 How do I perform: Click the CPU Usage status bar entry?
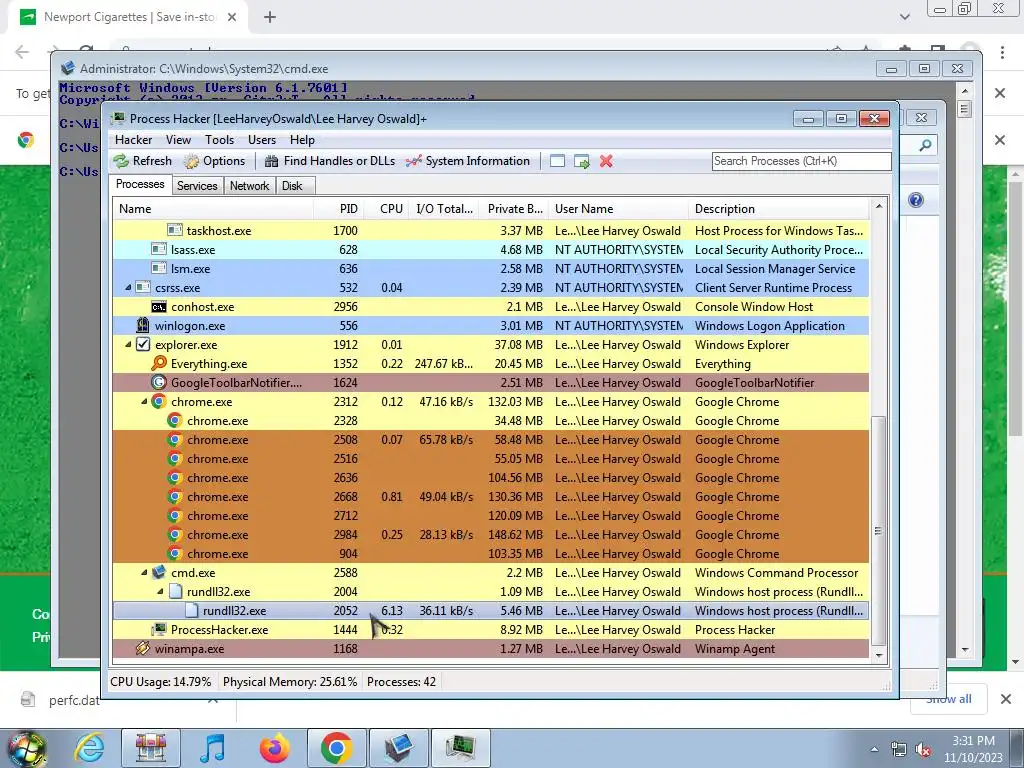[x=161, y=682]
